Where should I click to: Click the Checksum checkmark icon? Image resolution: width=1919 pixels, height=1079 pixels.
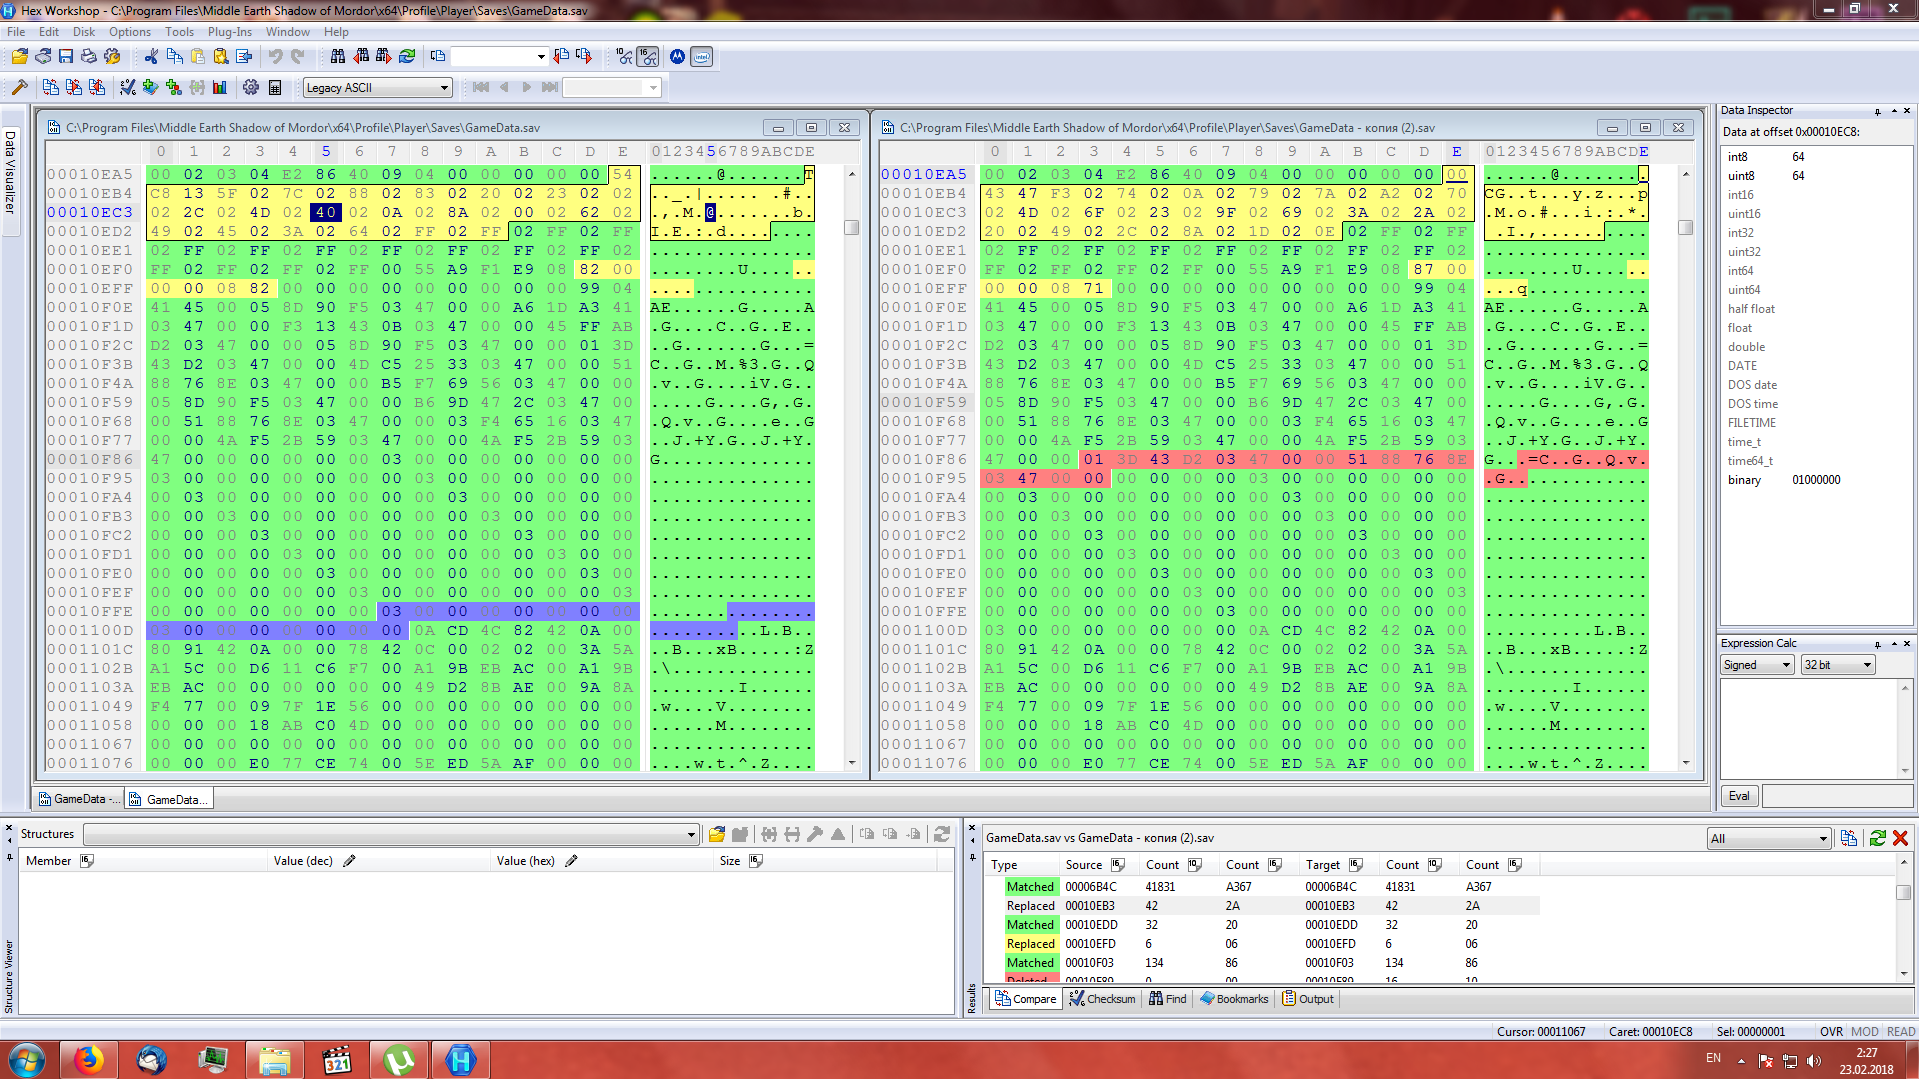[128, 88]
